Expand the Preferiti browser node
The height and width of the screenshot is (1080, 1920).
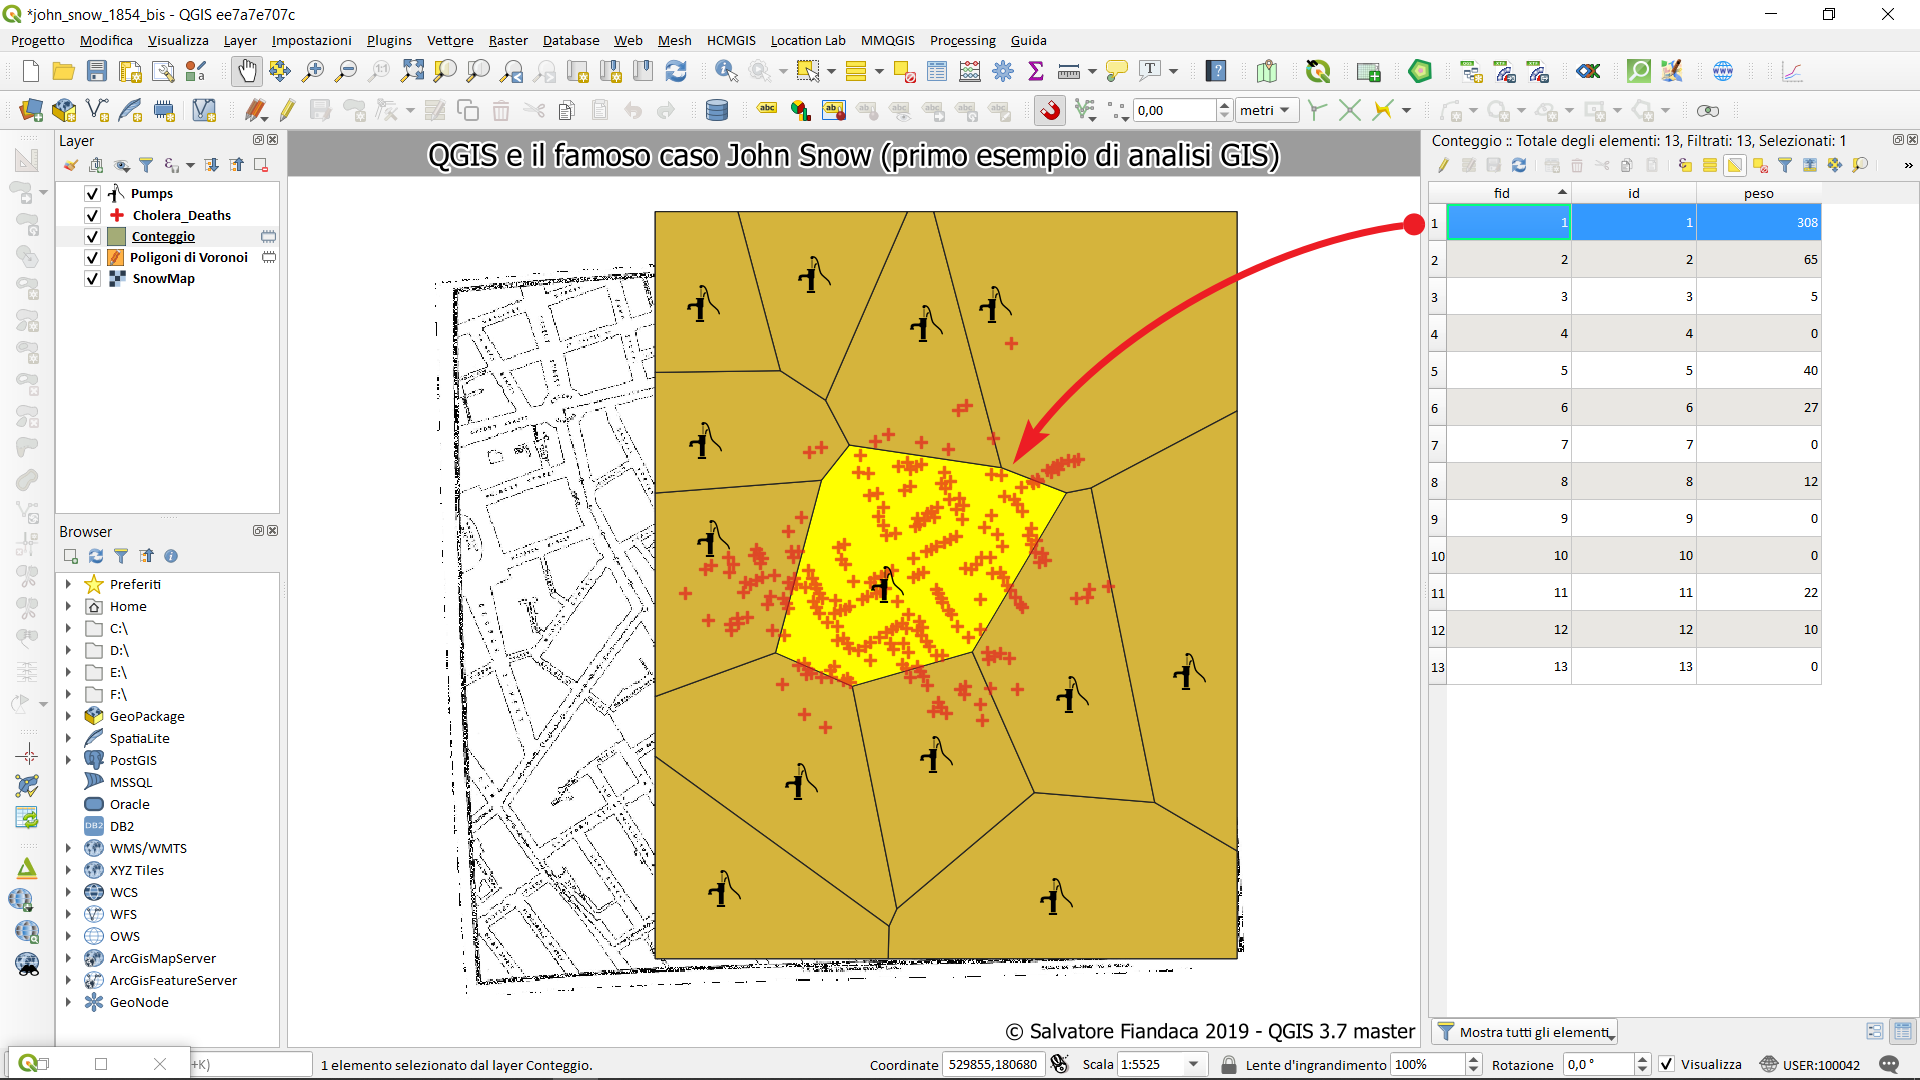pyautogui.click(x=68, y=584)
